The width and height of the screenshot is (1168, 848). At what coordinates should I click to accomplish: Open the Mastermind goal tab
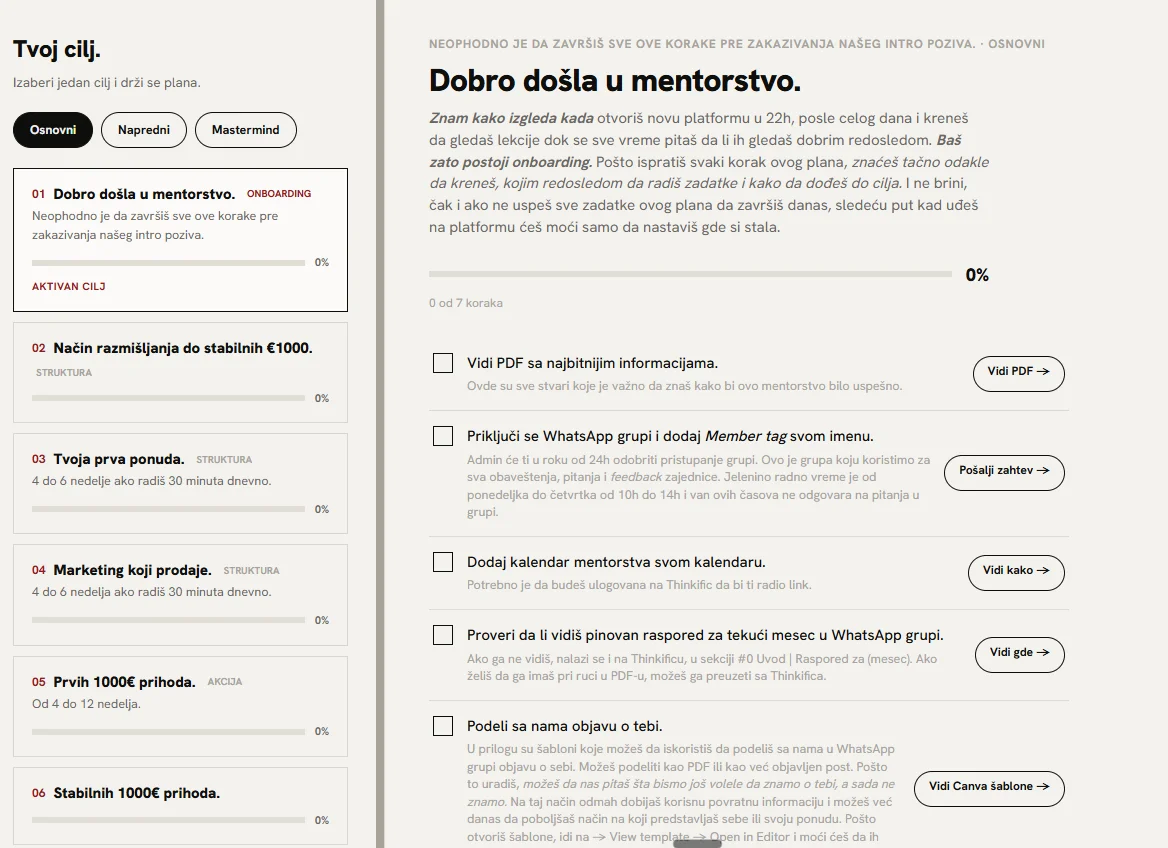coord(246,130)
